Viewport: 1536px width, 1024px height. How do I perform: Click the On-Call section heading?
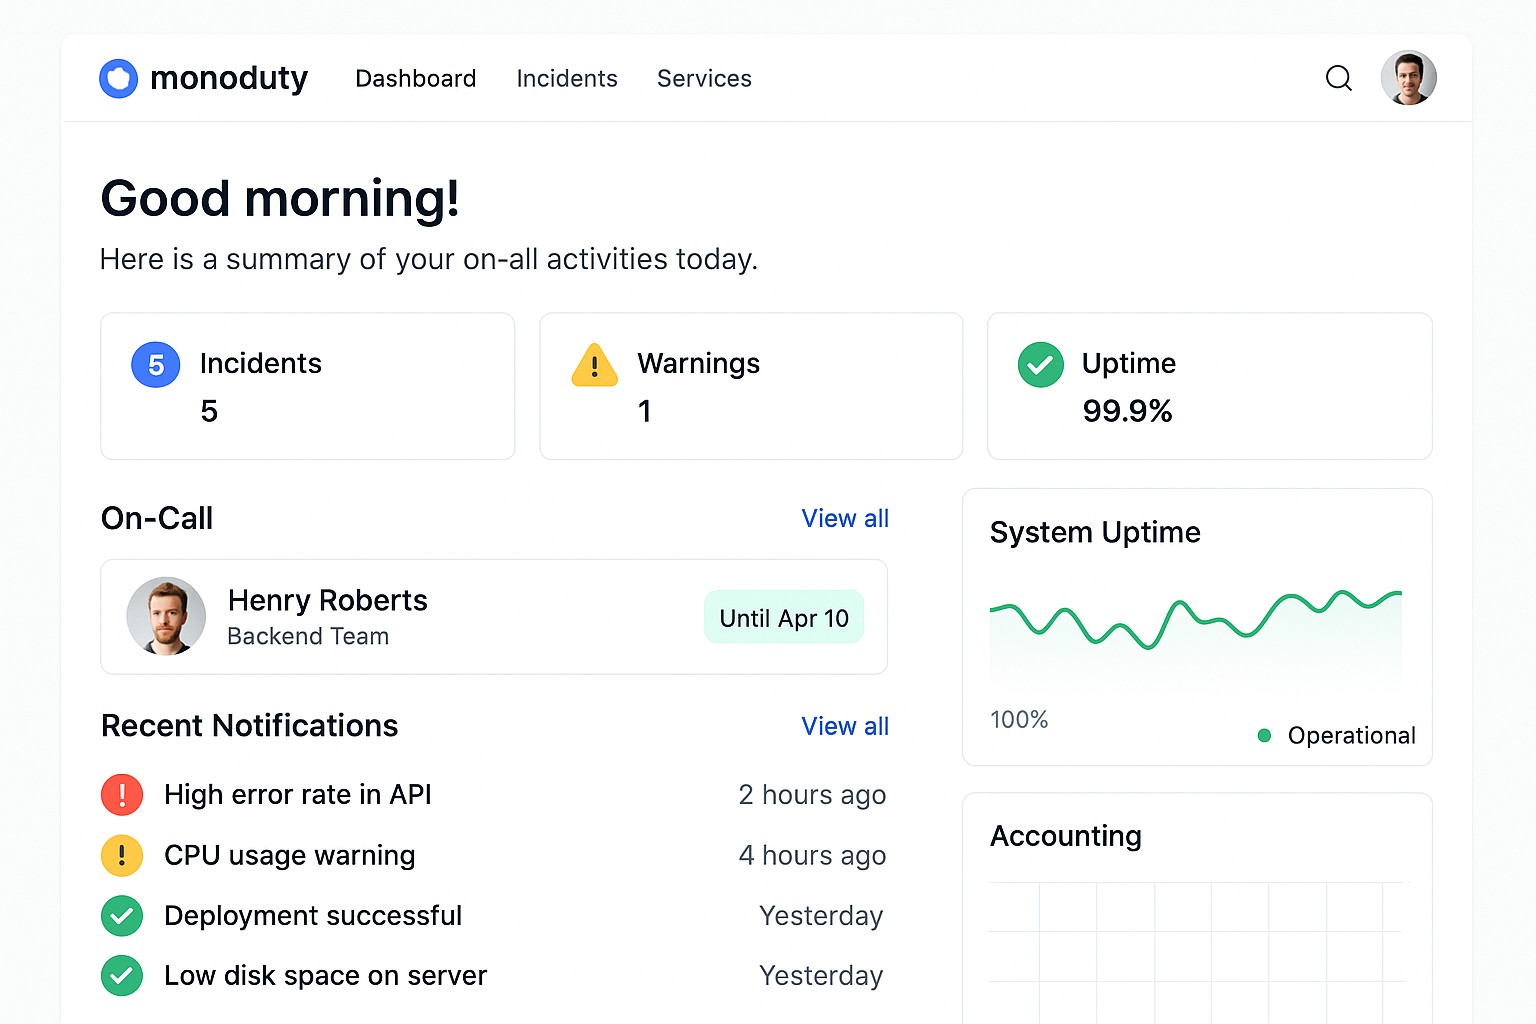click(x=157, y=519)
